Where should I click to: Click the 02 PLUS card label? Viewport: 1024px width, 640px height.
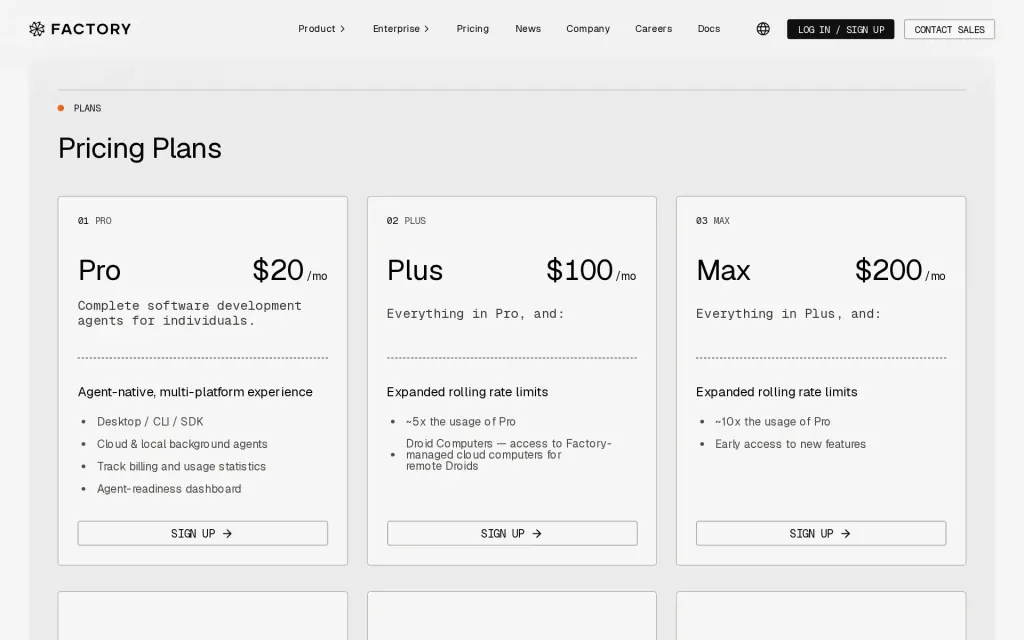[406, 221]
